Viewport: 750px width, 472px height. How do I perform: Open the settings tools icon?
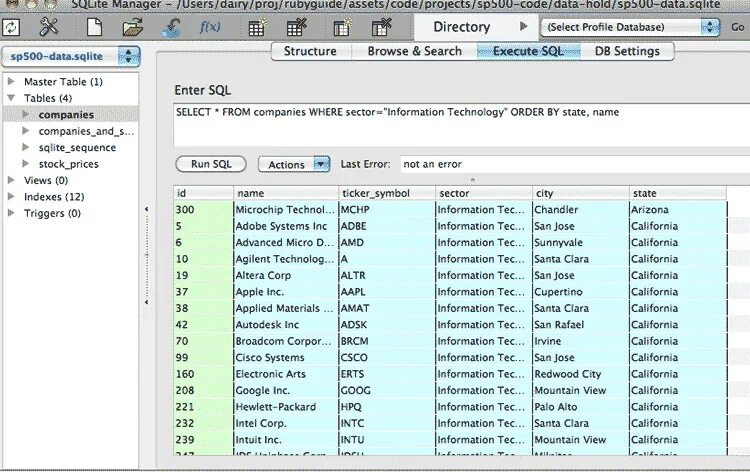pos(49,27)
